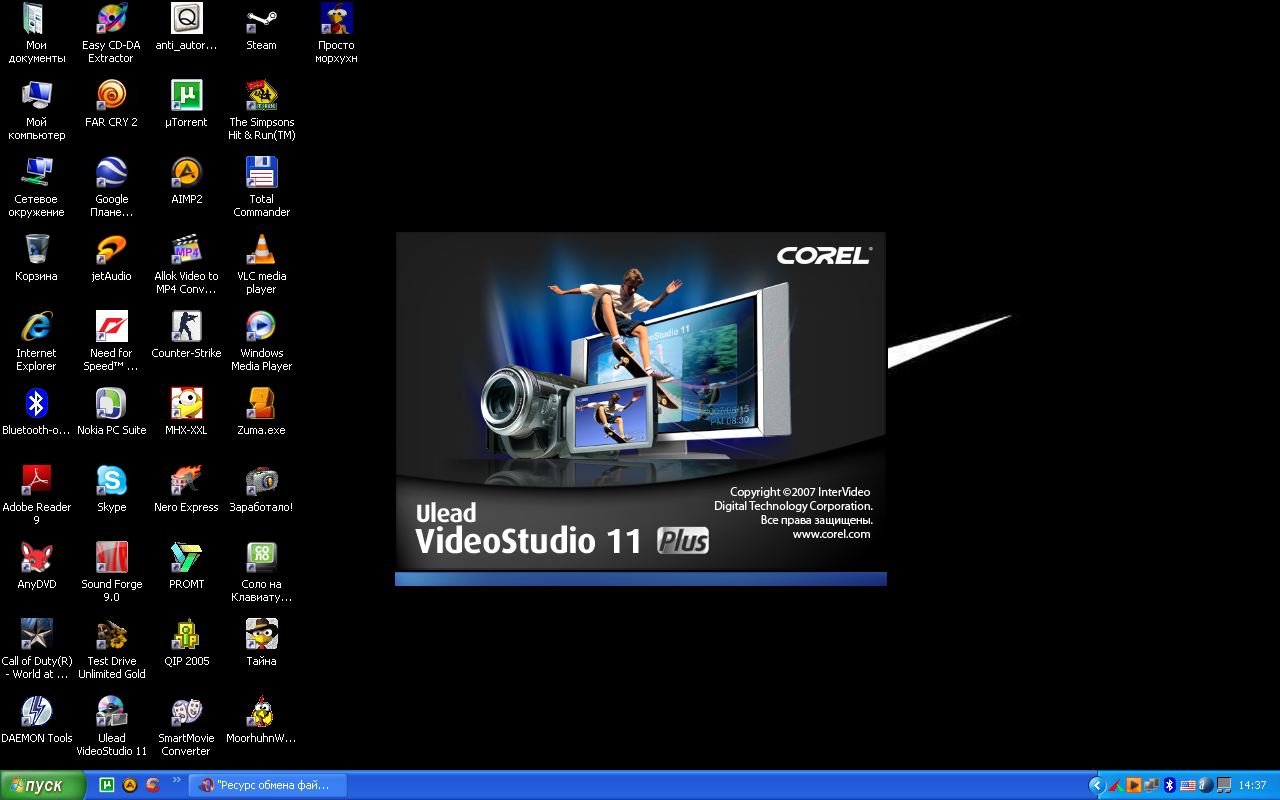Select the Skype desktop shortcut

[111, 481]
